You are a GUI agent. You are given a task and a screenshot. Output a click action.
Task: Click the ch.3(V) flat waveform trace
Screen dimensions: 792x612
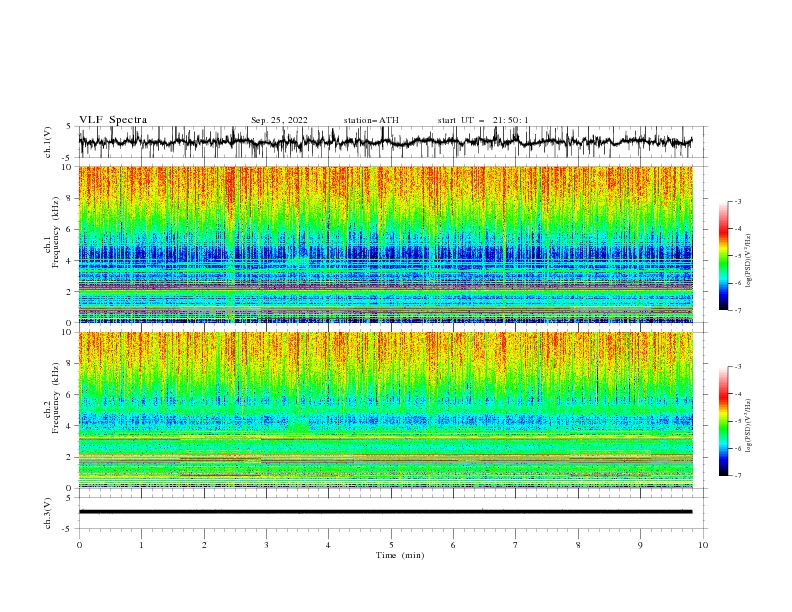coord(386,512)
